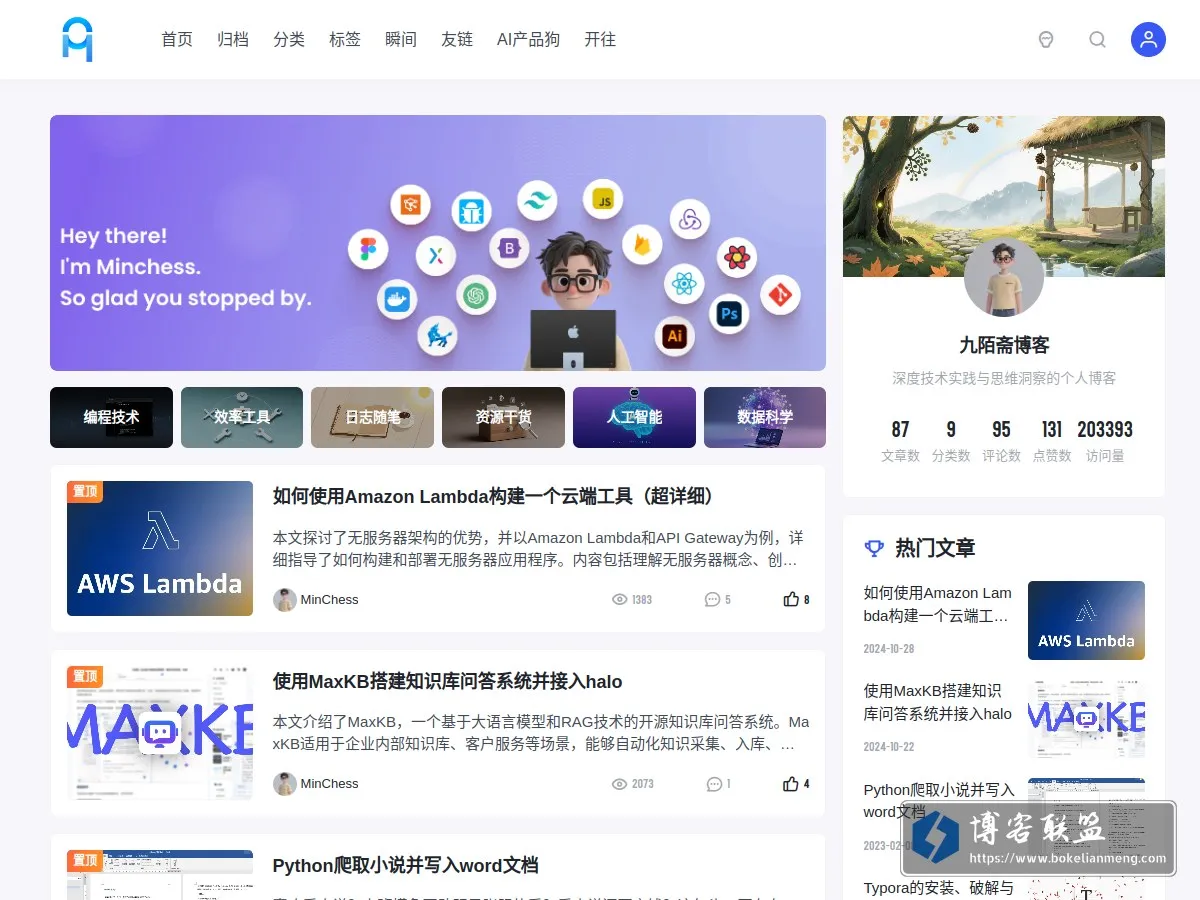The width and height of the screenshot is (1200, 900).
Task: Open search with the magnifier icon
Action: click(1097, 40)
